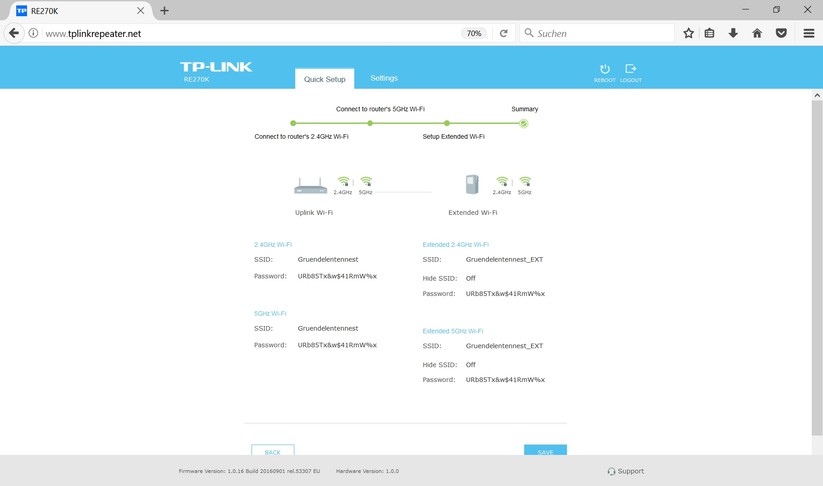
Task: Click the Reboot icon in header
Action: click(604, 70)
